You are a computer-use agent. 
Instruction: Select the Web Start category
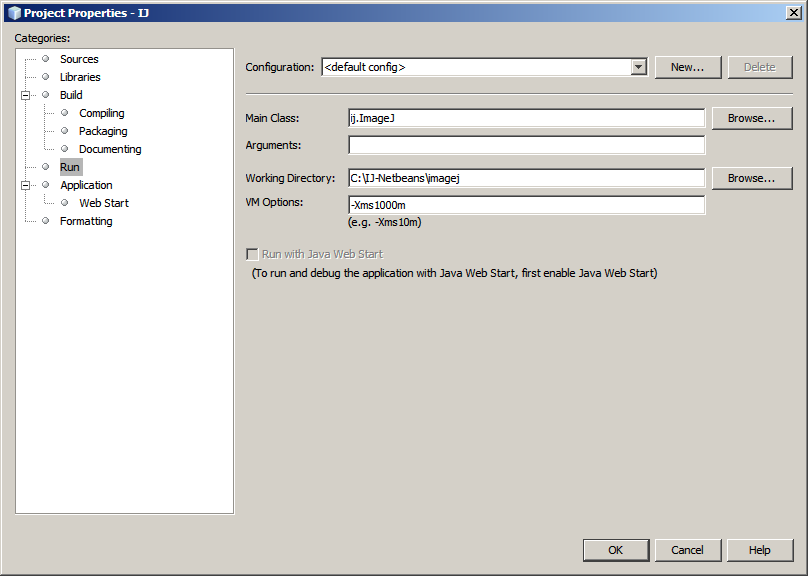pyautogui.click(x=104, y=203)
